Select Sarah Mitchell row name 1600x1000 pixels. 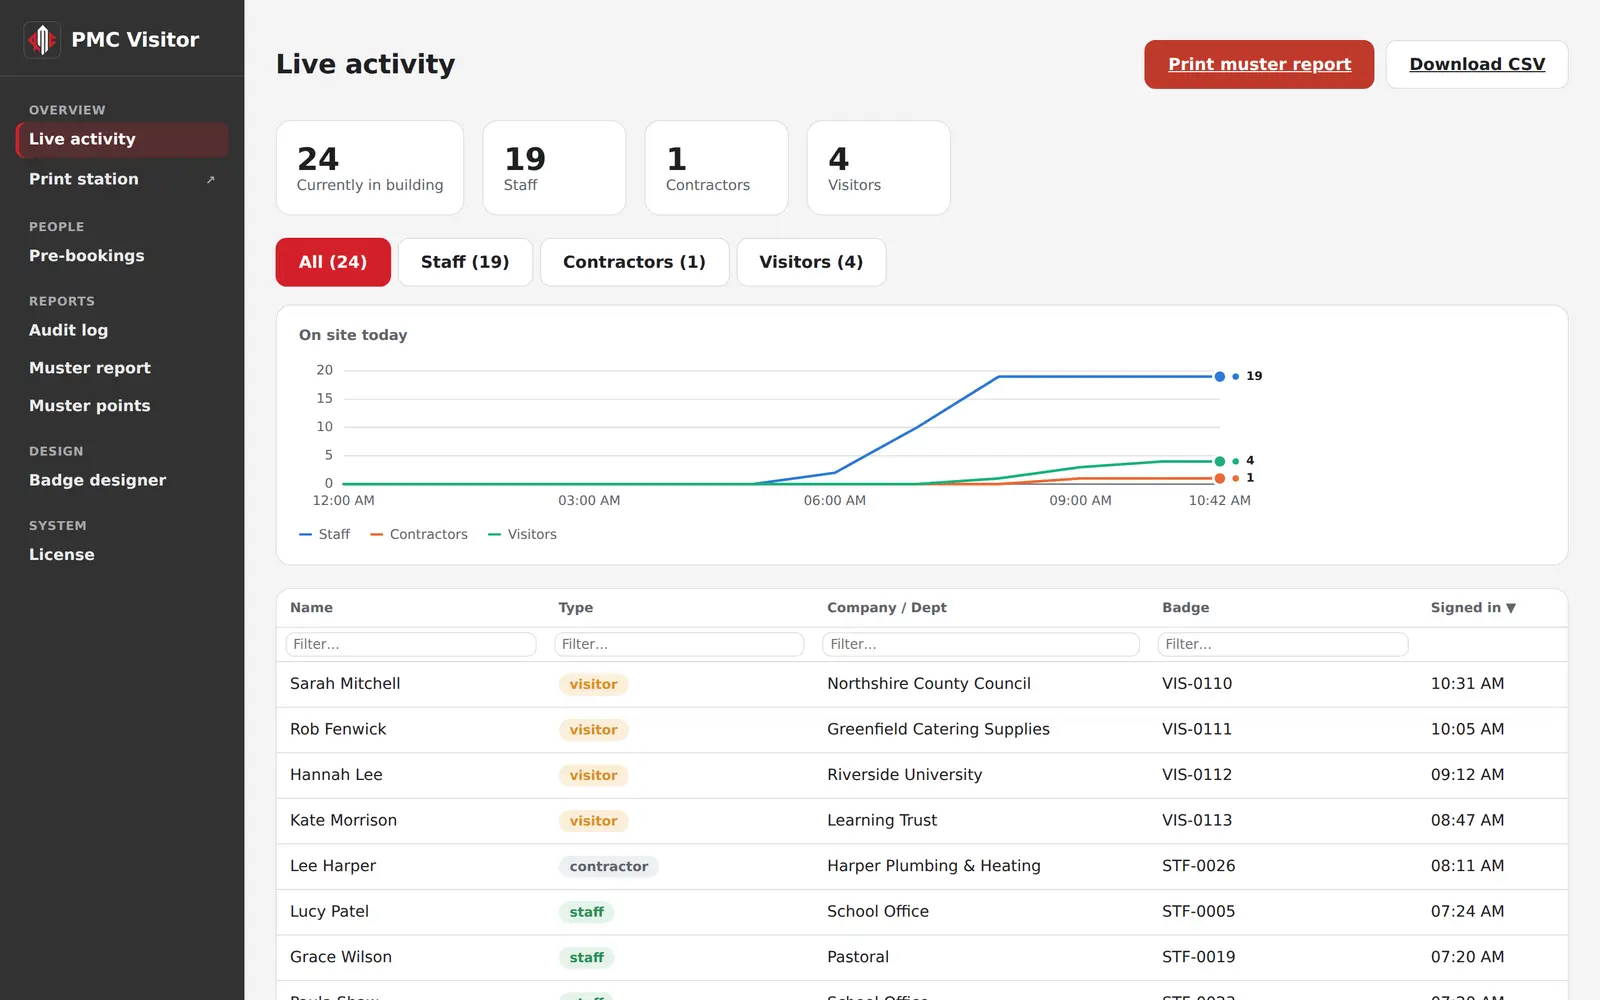point(345,684)
